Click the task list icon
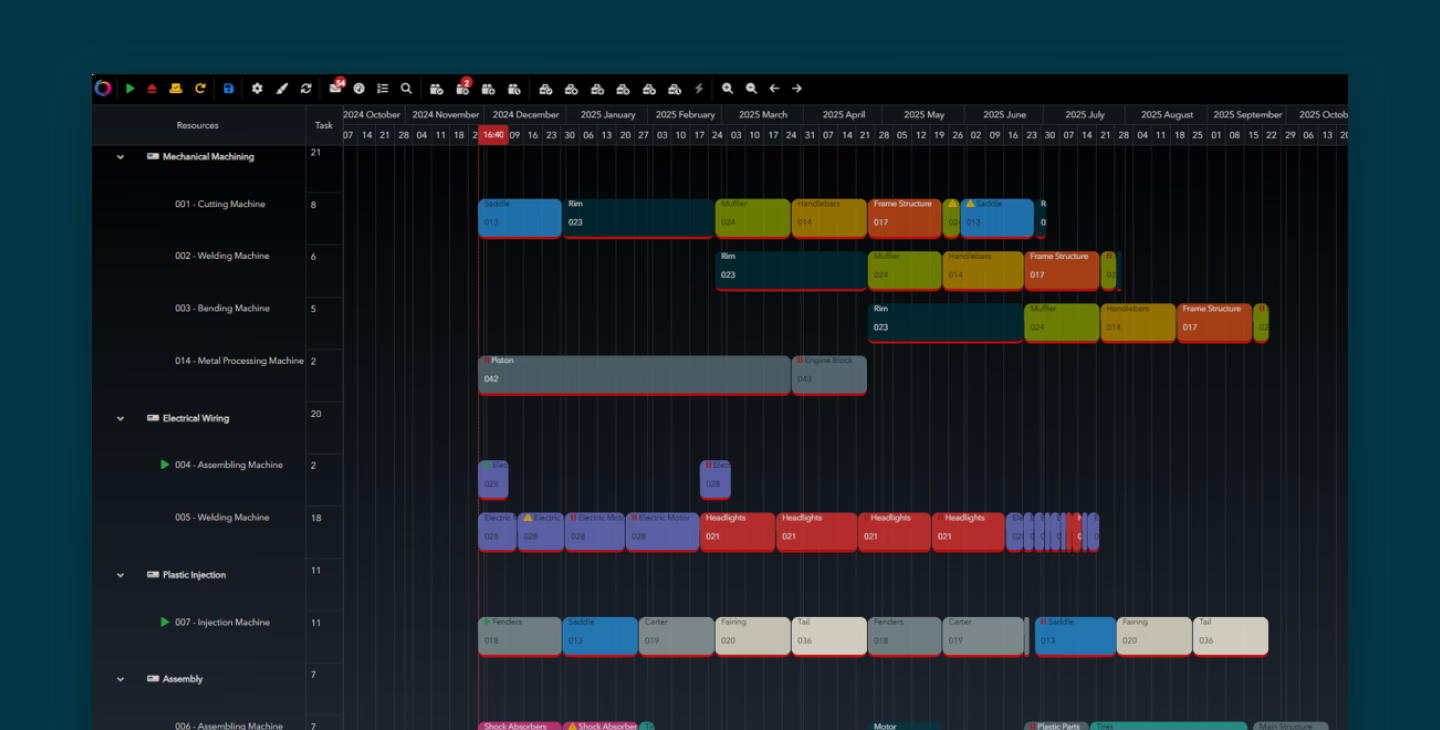The width and height of the screenshot is (1440, 730). click(382, 88)
